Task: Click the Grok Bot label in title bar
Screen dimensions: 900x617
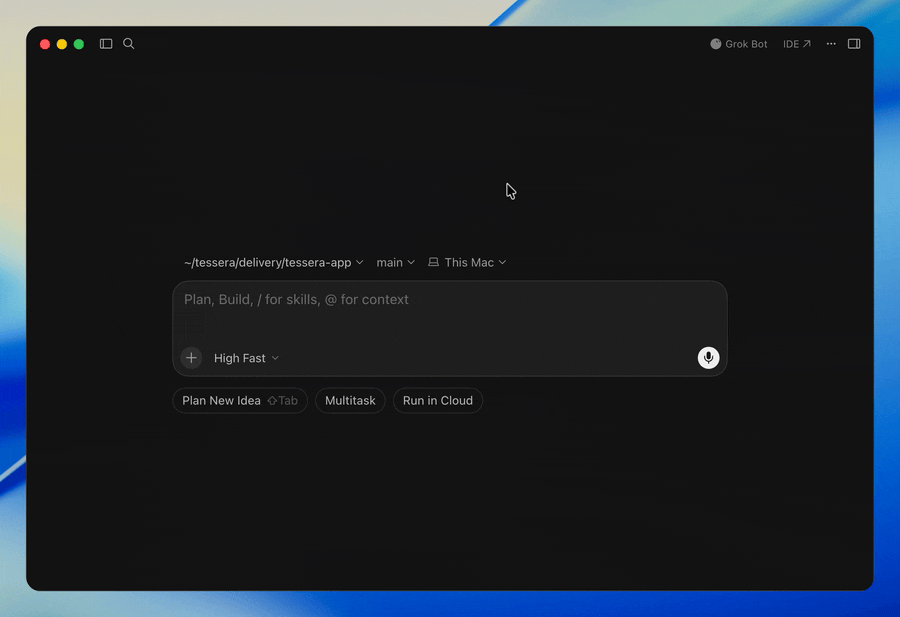Action: [x=746, y=44]
